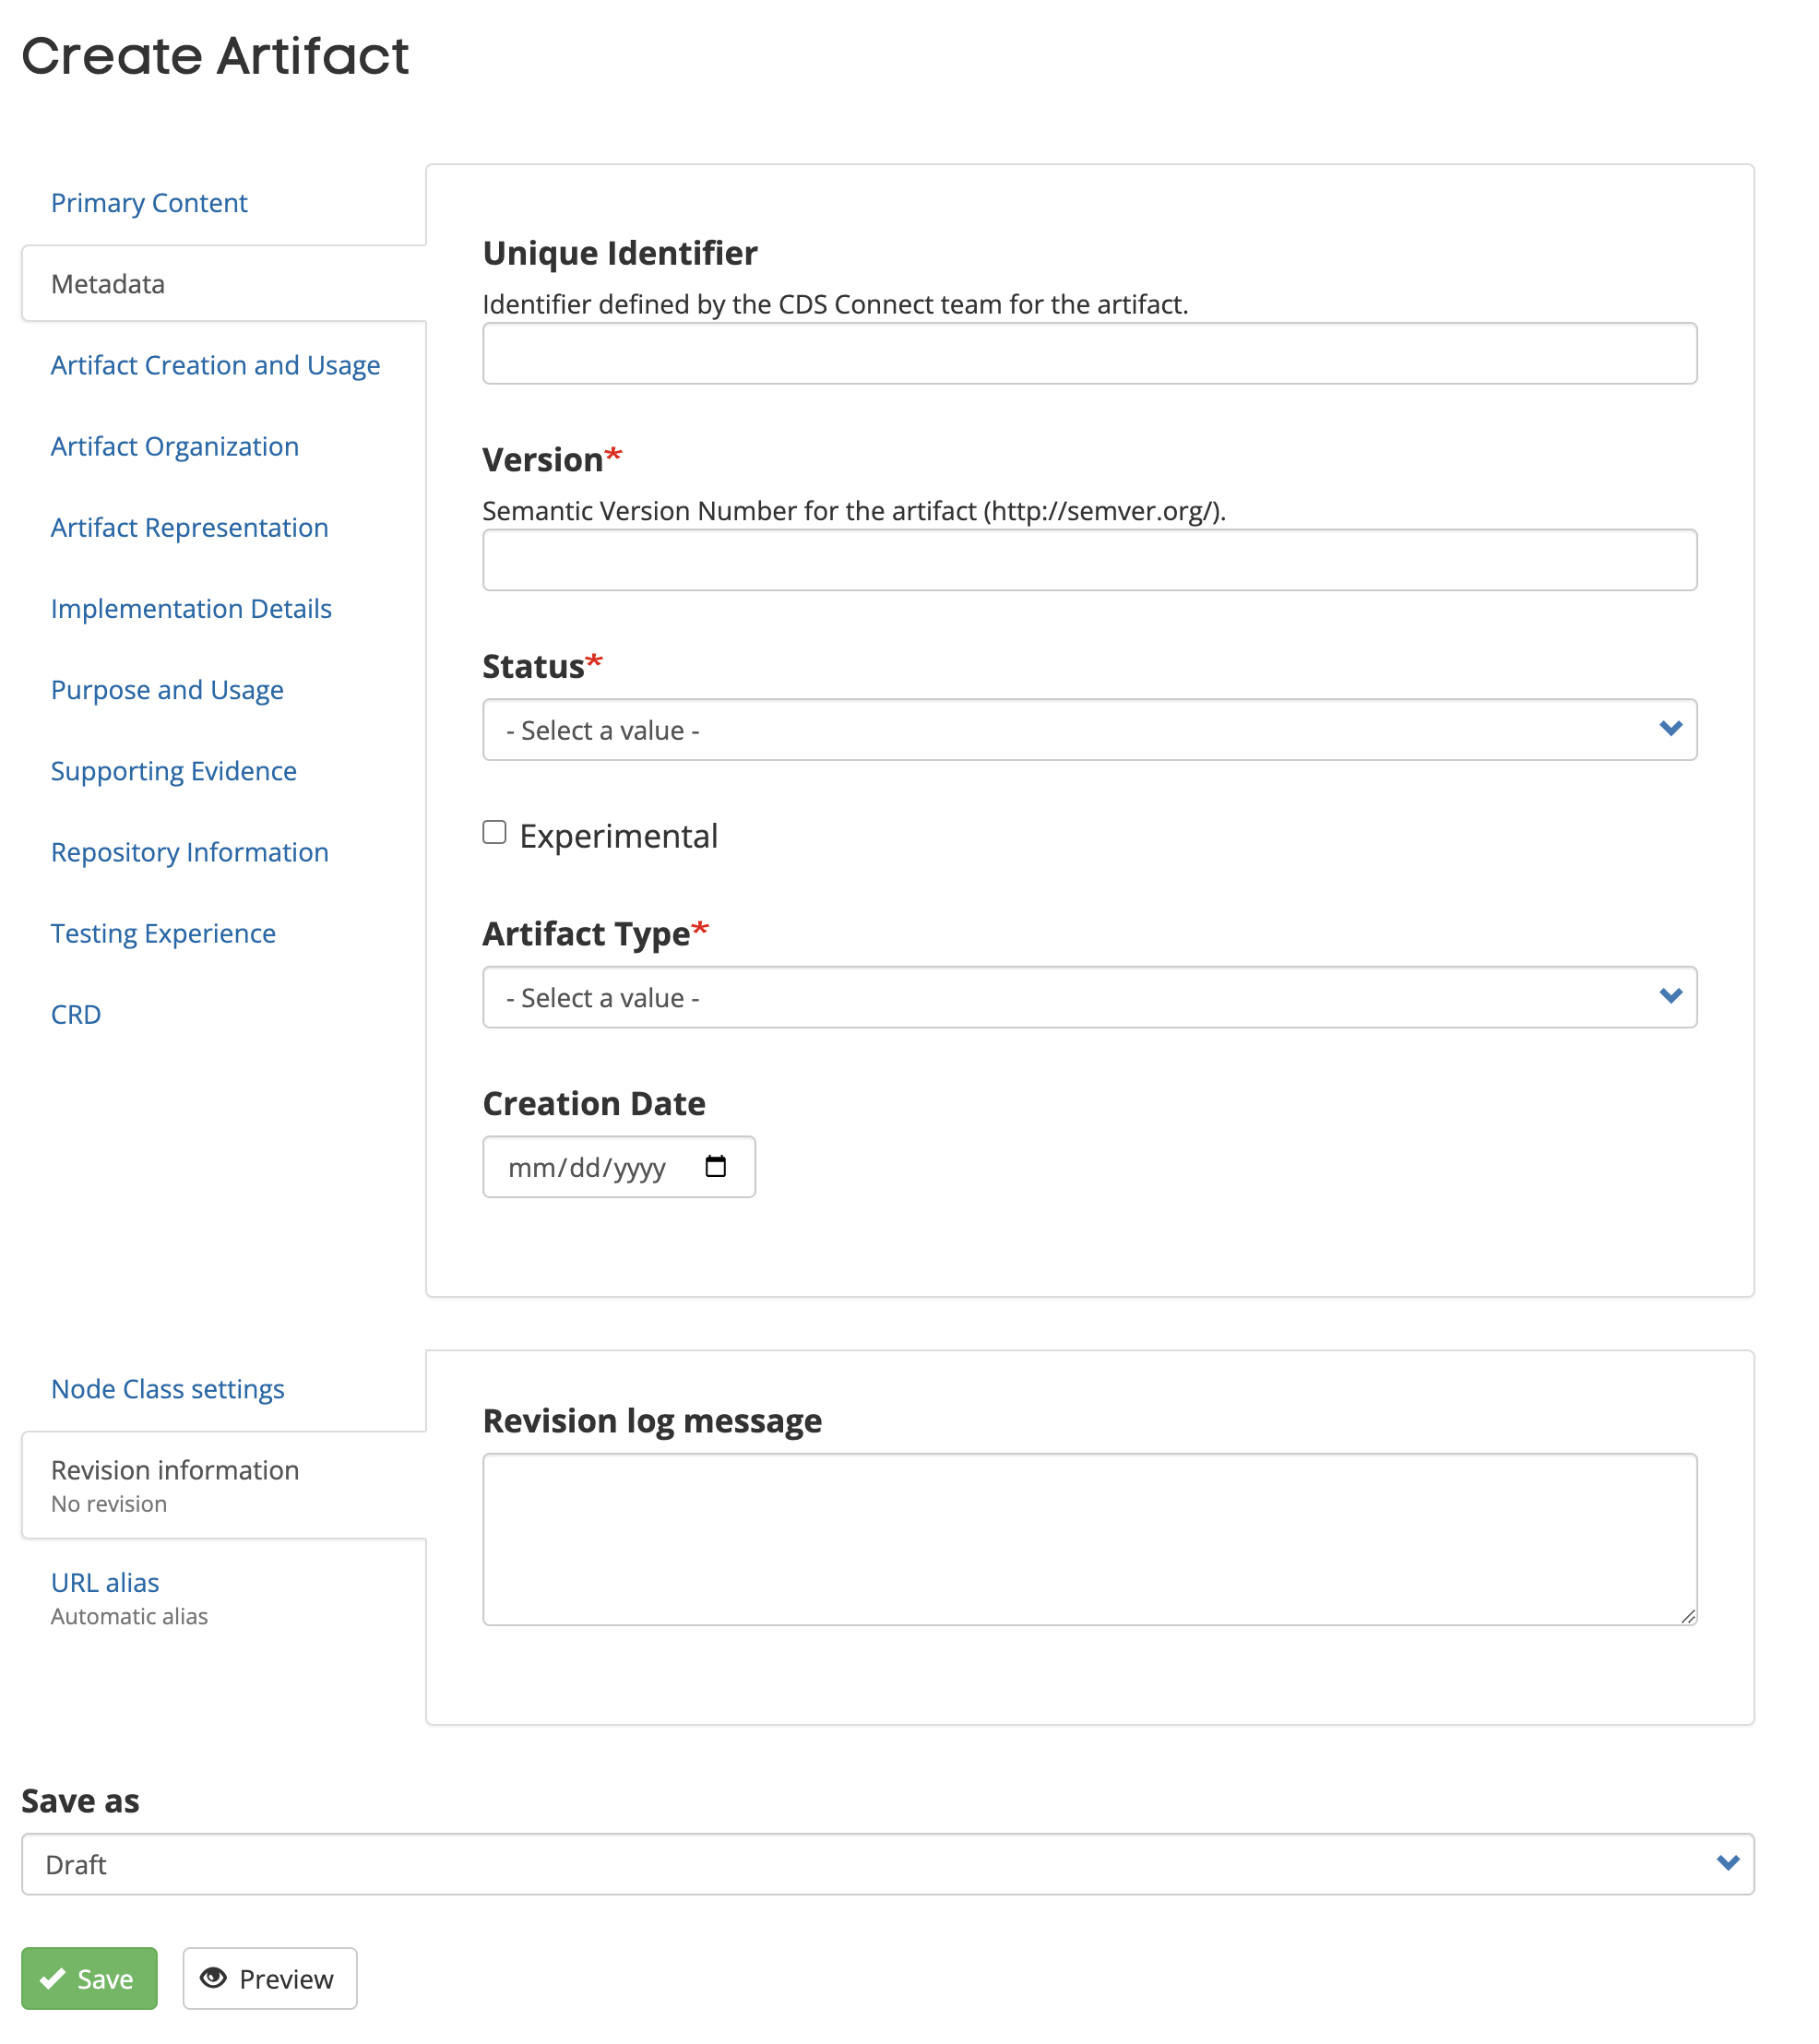
Task: Click the green Save button
Action: pyautogui.click(x=89, y=1977)
